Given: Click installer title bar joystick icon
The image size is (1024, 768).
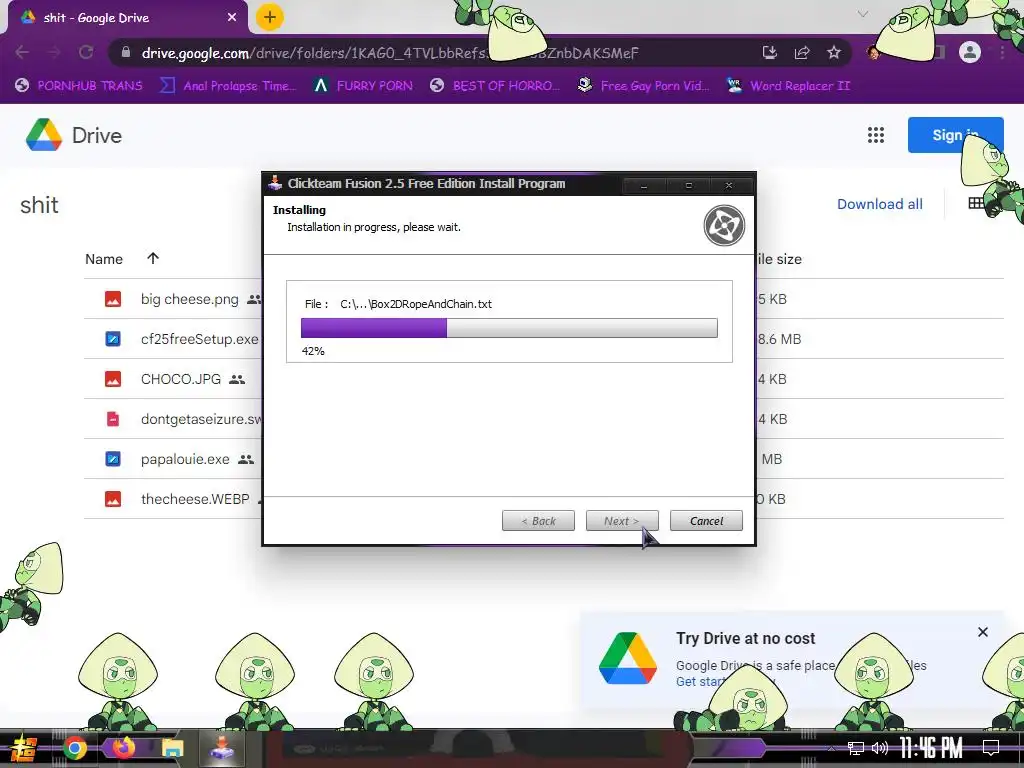Looking at the screenshot, I should pyautogui.click(x=275, y=183).
